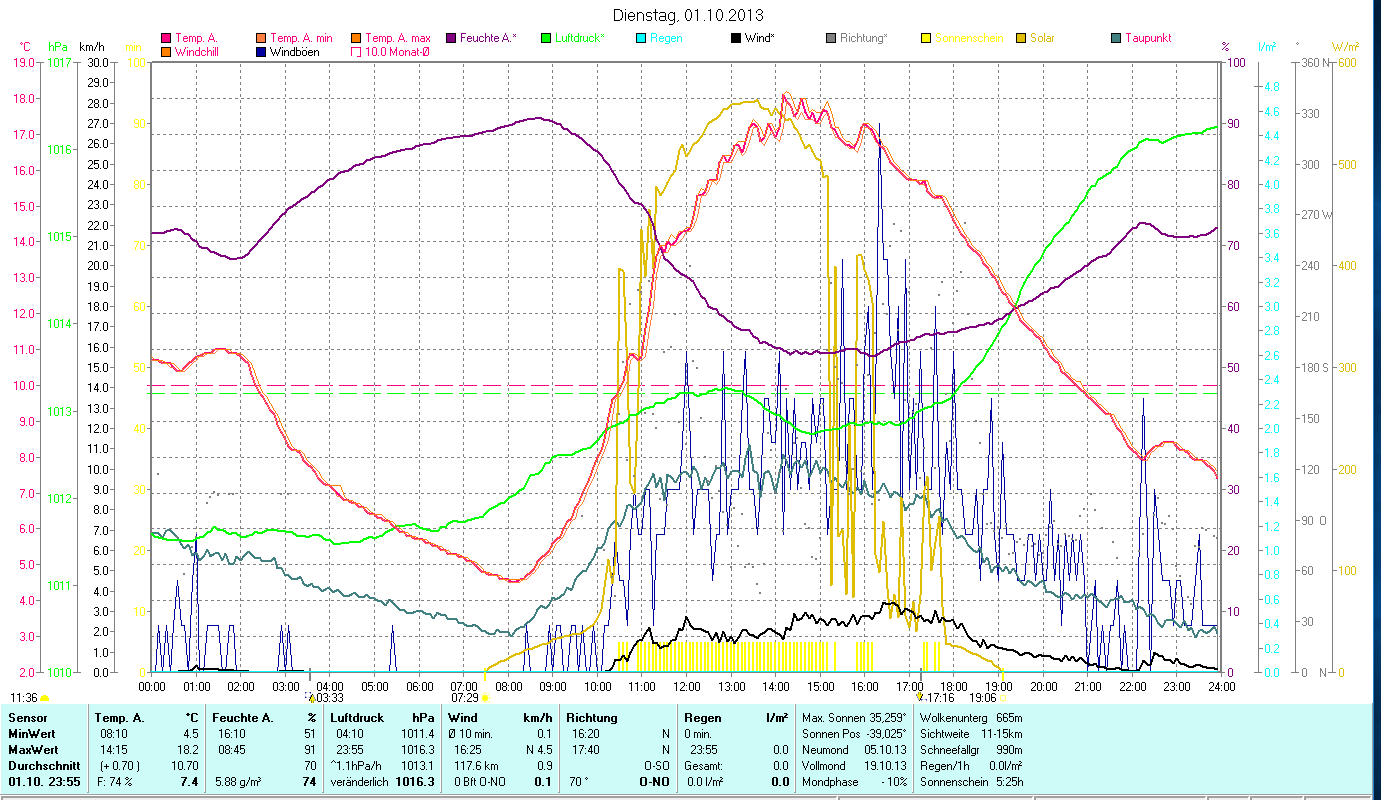Click the Windböen legend color swatch
1381x800 pixels.
pos(261,51)
